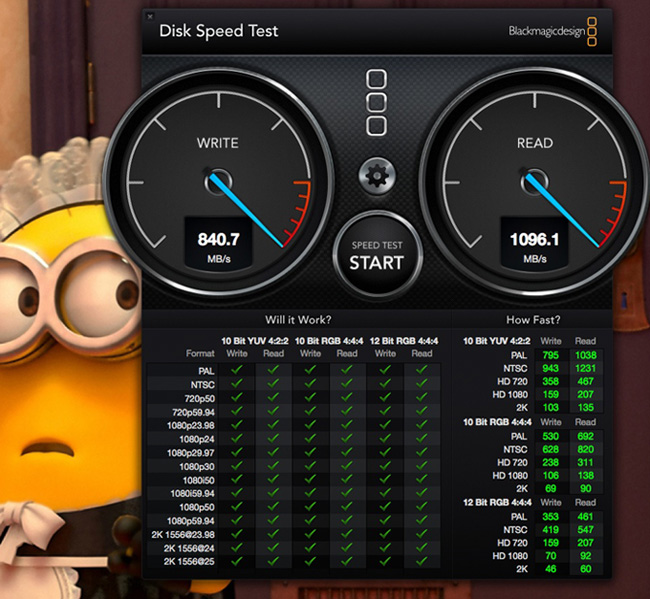Click 10 Bit RGB PAL write value 530

point(551,436)
